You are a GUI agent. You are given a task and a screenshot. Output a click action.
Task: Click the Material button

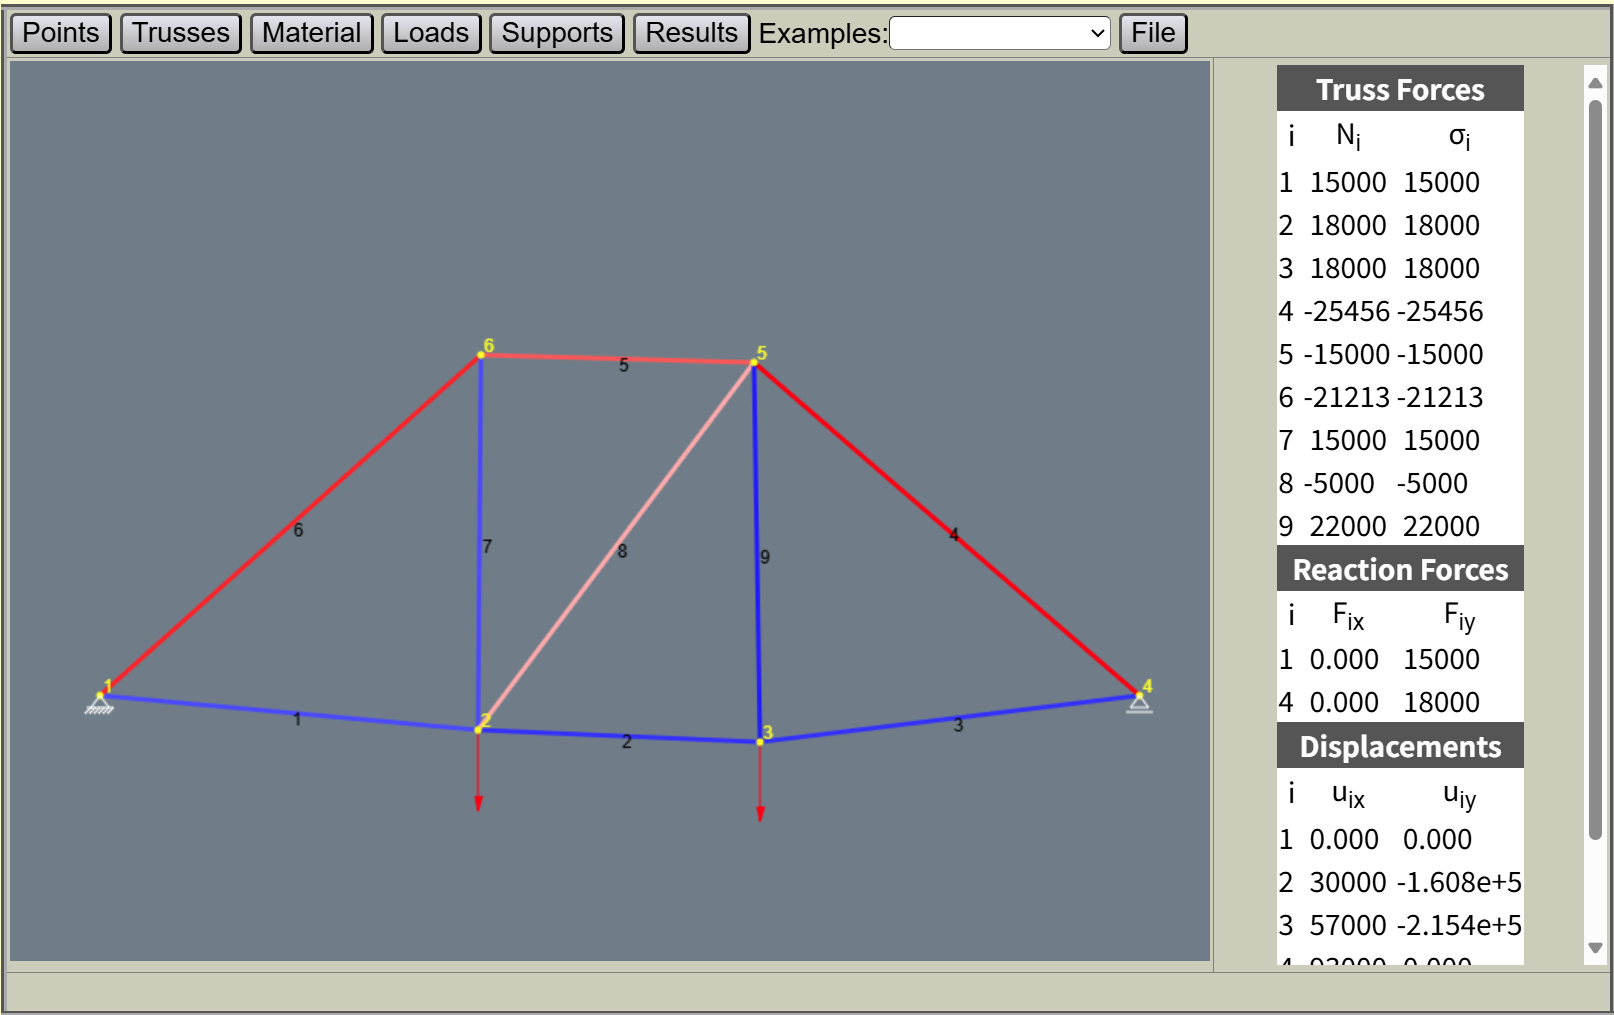tap(311, 33)
